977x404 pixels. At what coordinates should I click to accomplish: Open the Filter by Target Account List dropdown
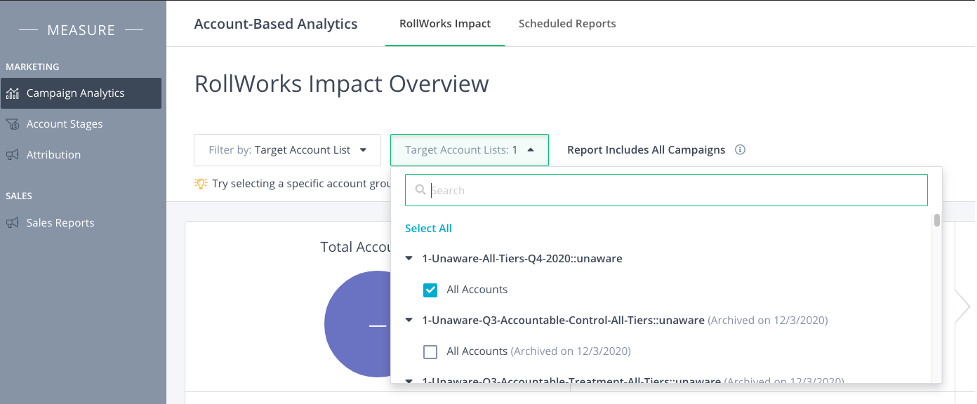[287, 150]
